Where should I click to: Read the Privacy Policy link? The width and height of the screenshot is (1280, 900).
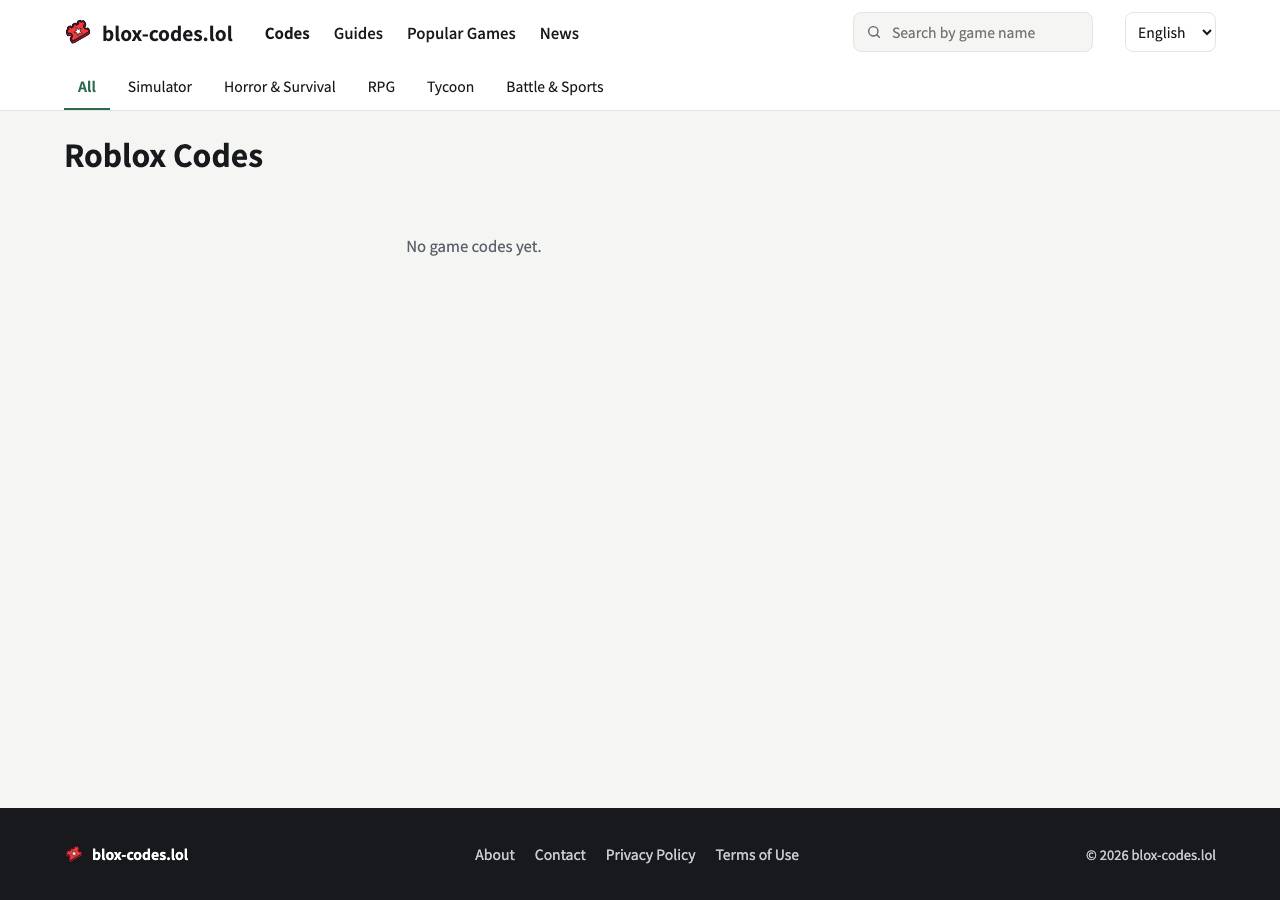651,855
